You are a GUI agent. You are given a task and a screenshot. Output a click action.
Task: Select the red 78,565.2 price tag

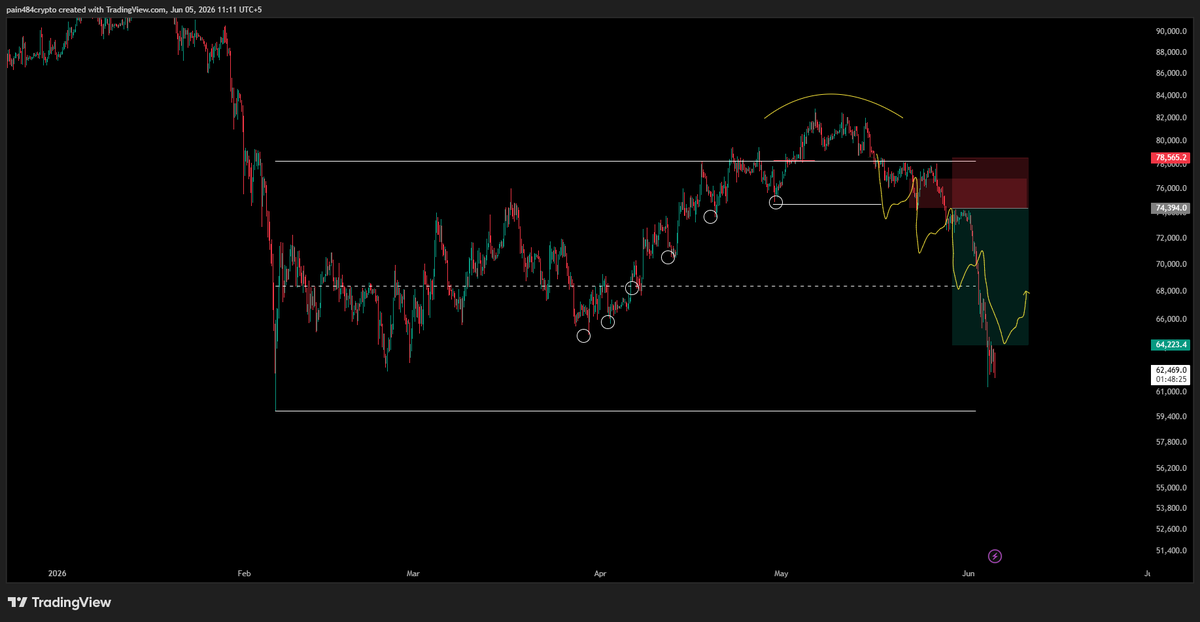pyautogui.click(x=1171, y=158)
